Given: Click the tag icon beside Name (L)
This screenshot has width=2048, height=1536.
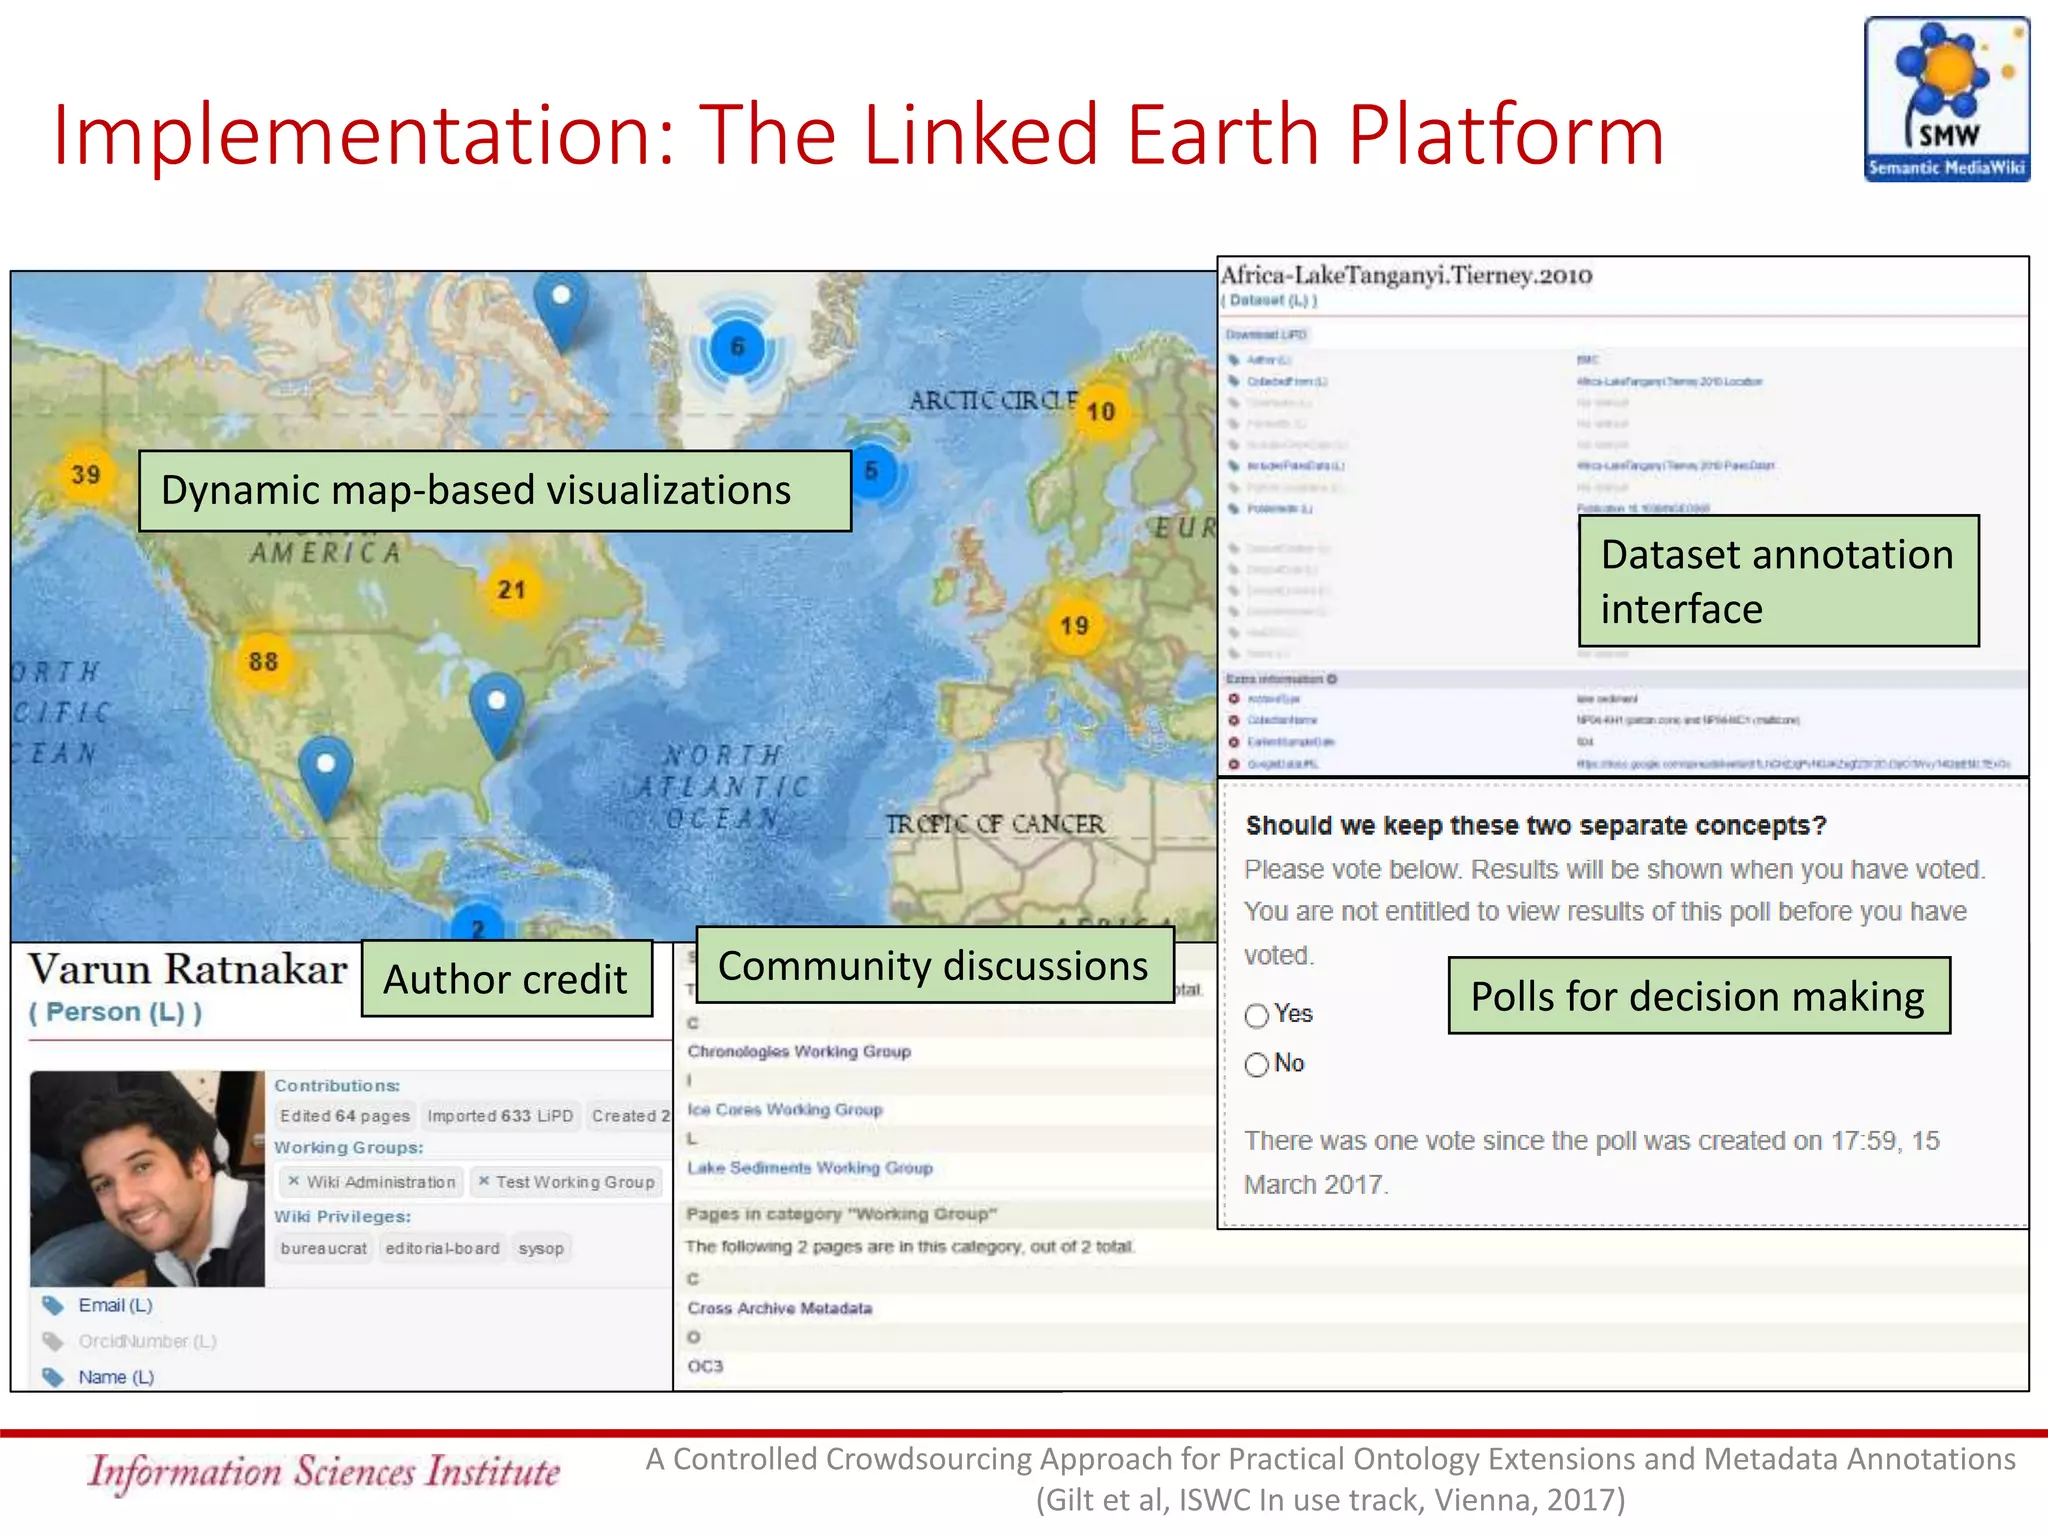Looking at the screenshot, I should (53, 1377).
